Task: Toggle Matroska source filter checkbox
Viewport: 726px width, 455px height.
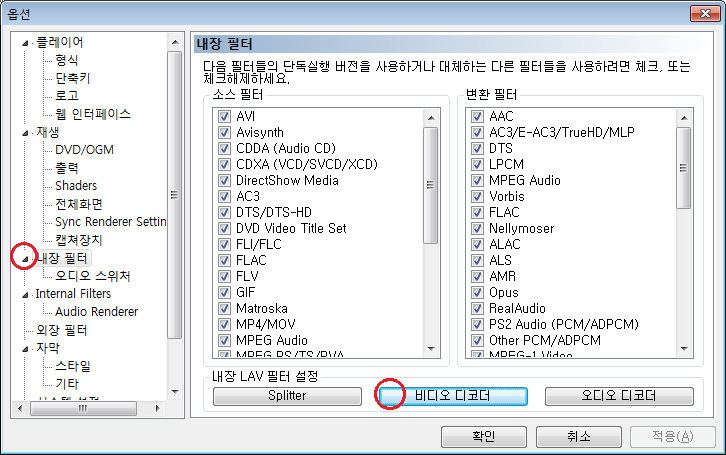Action: [225, 308]
